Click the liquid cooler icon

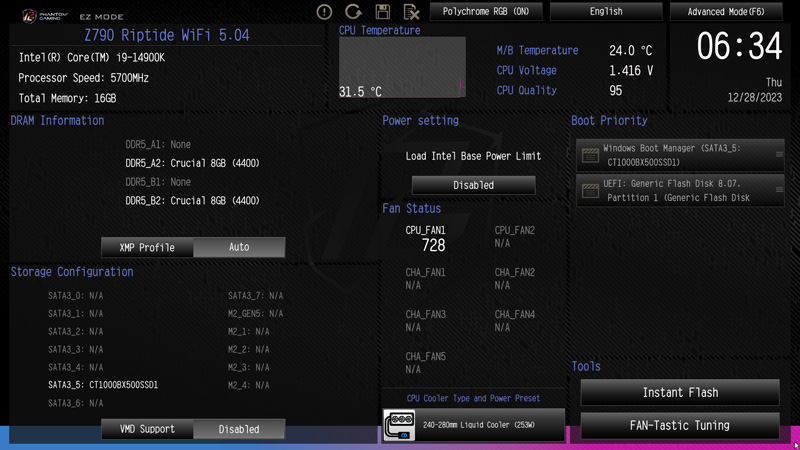(x=399, y=425)
